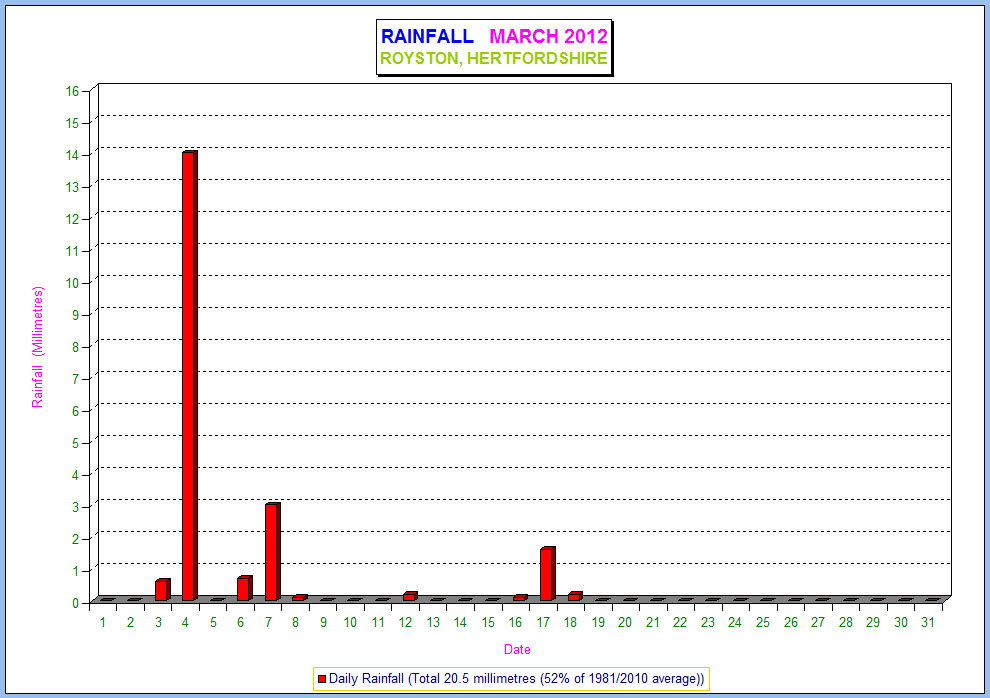Select the tall red bar for date 4
The image size is (990, 698).
(x=189, y=376)
